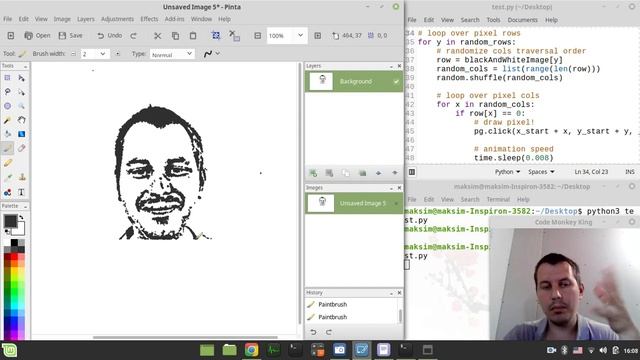The image size is (640, 360).
Task: Click Crop to Selection icon
Action: pos(216,36)
